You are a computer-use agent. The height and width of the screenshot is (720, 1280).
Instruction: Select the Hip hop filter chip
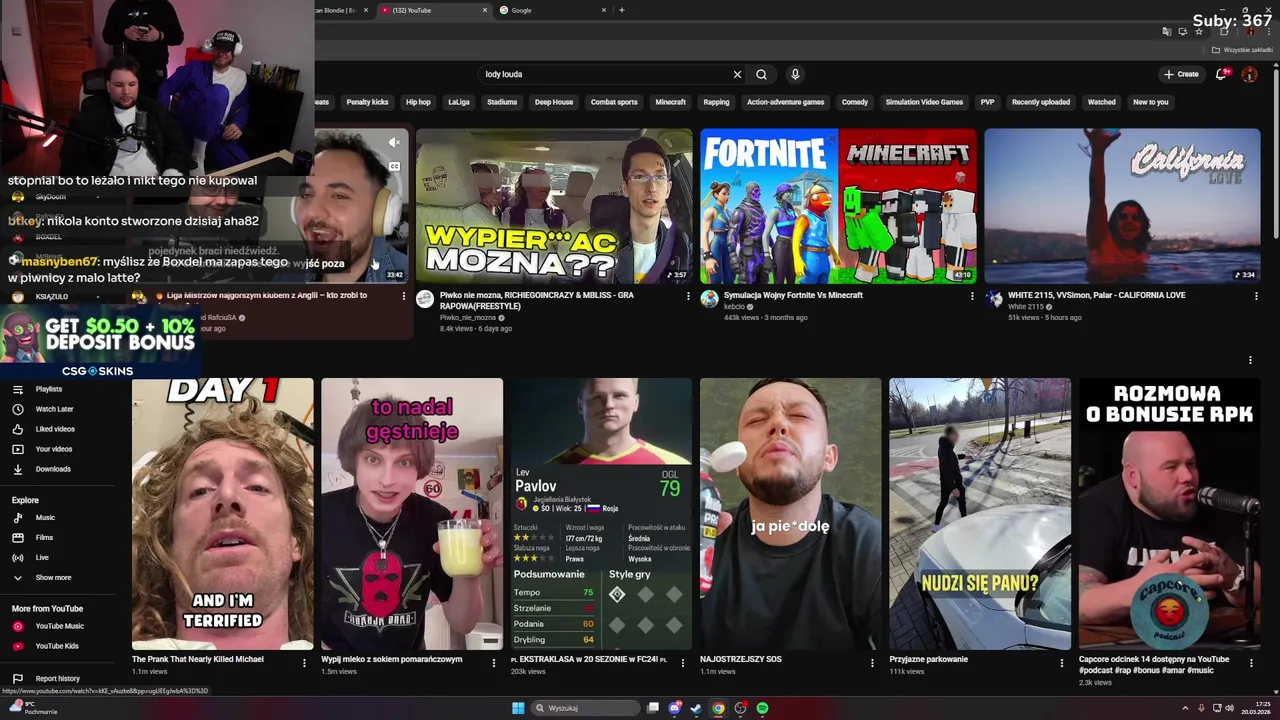pyautogui.click(x=418, y=102)
